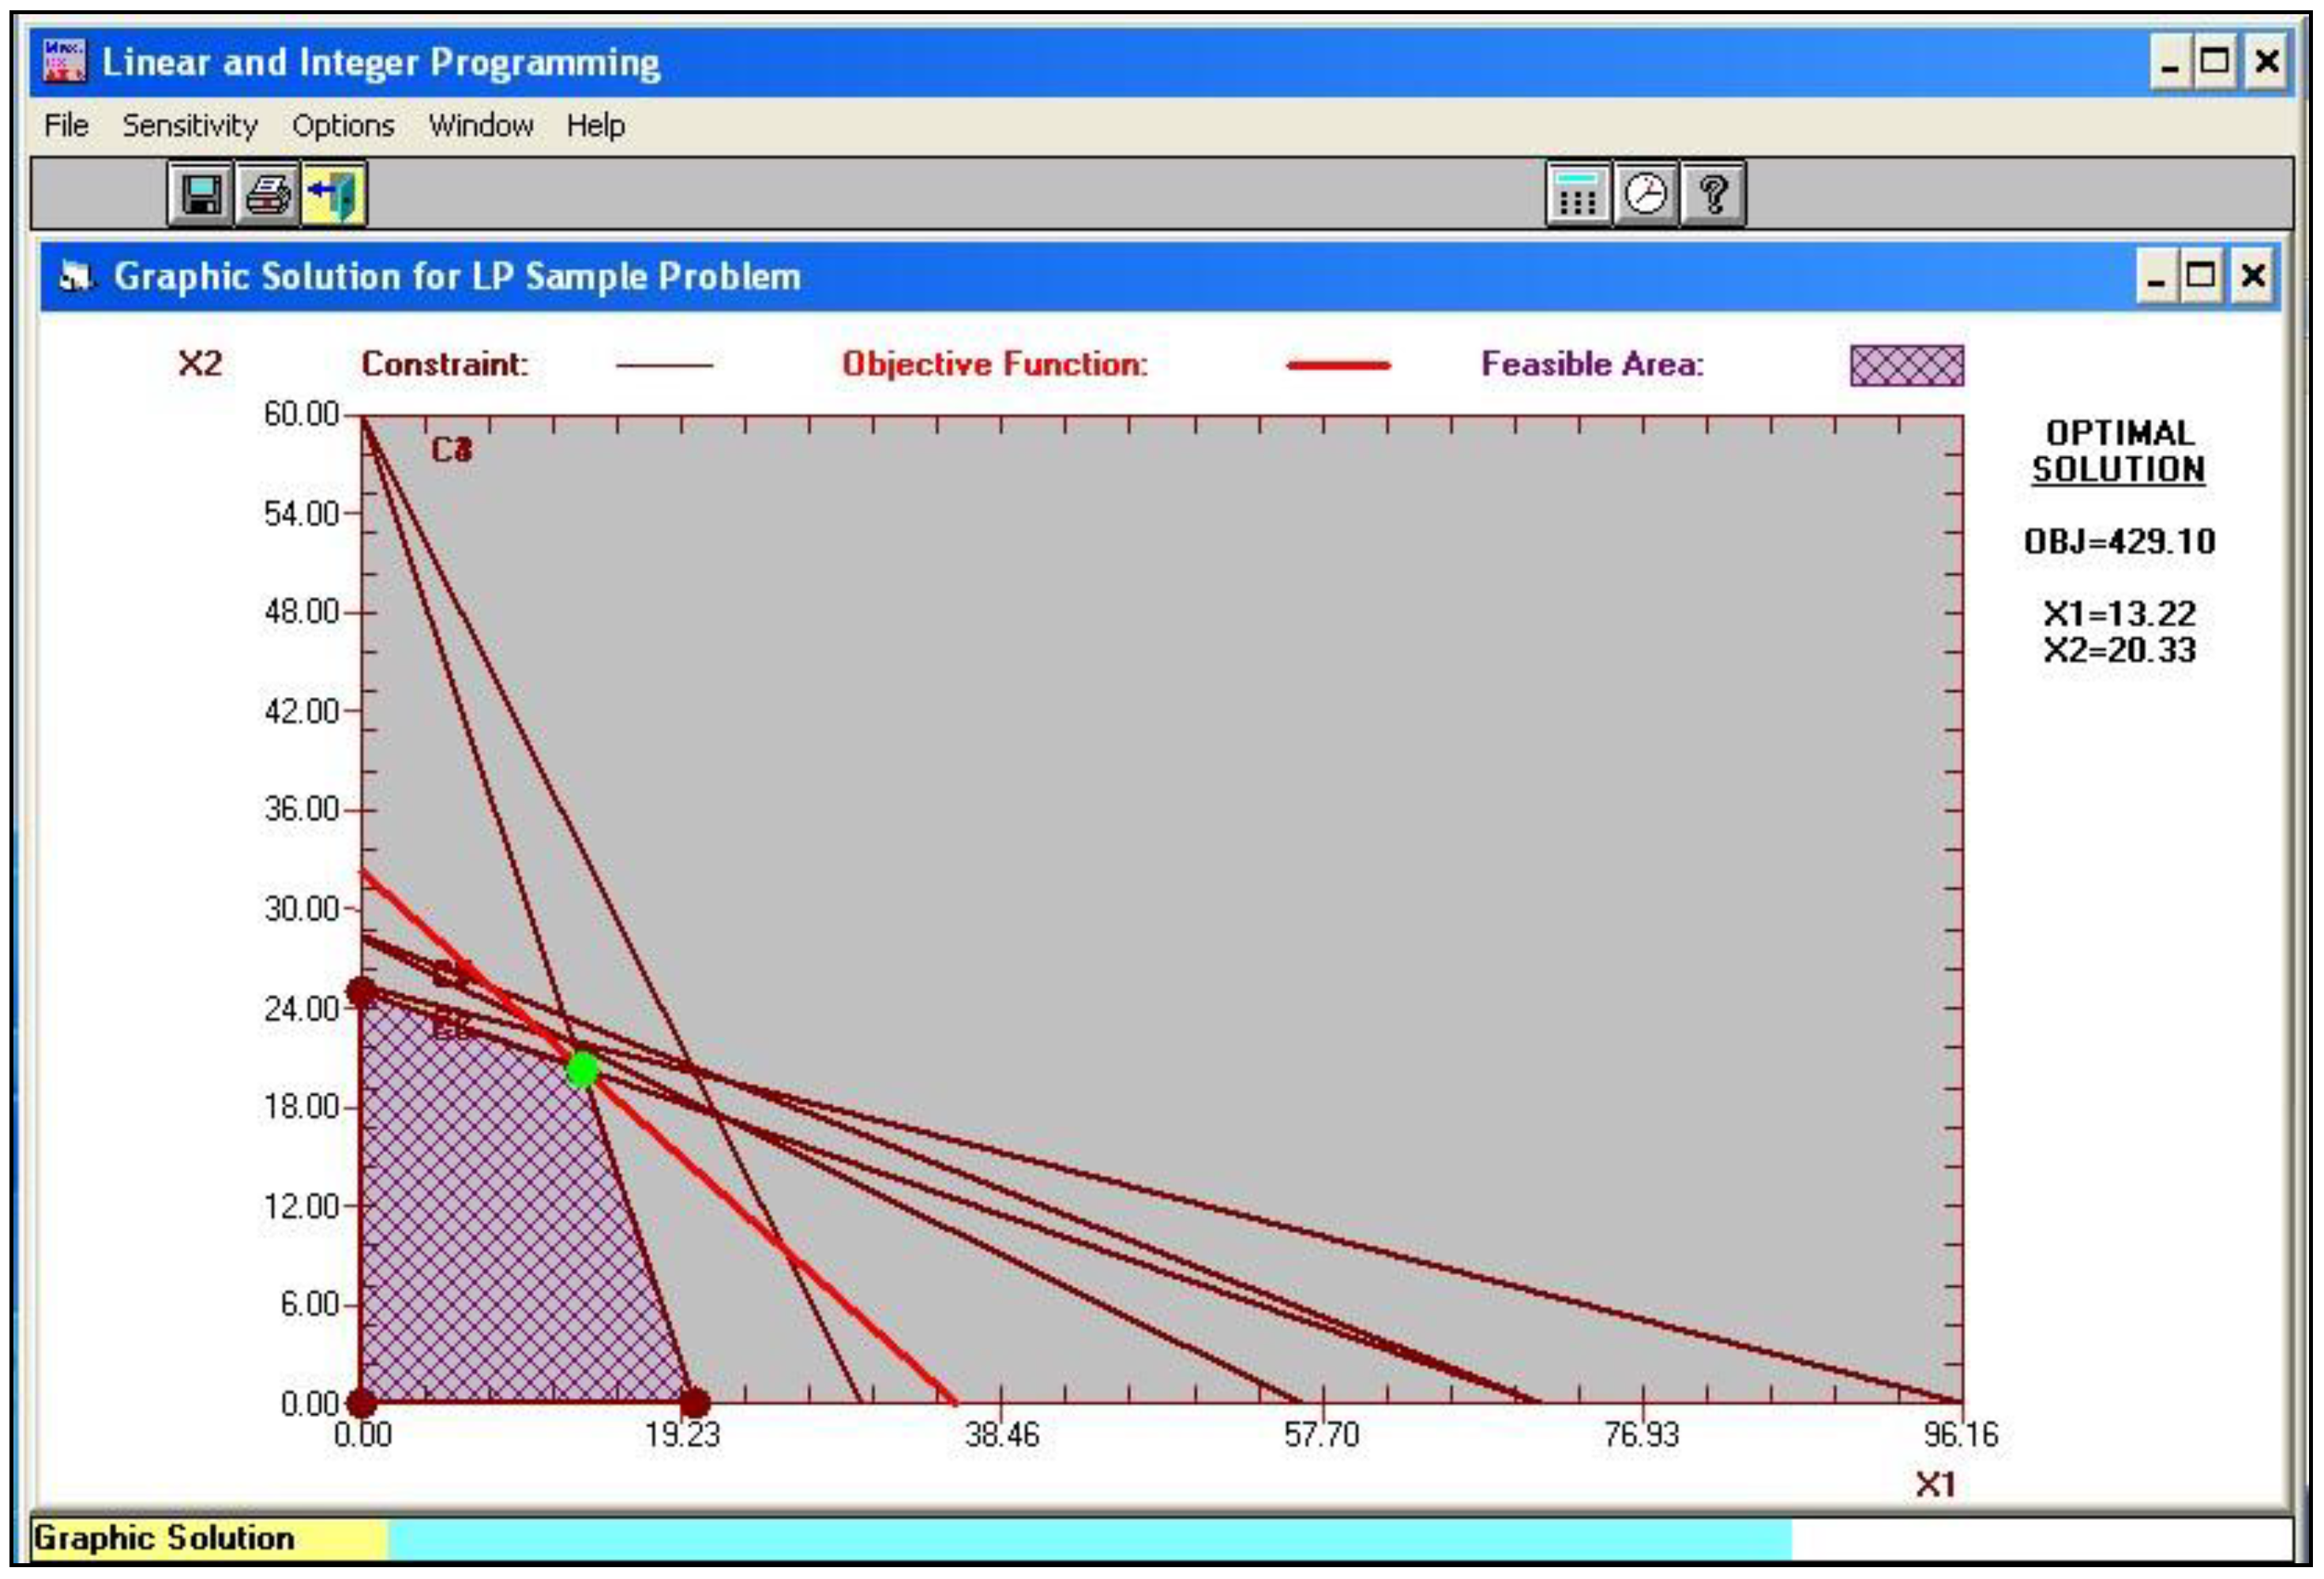Click the green optimal solution point

point(582,1070)
